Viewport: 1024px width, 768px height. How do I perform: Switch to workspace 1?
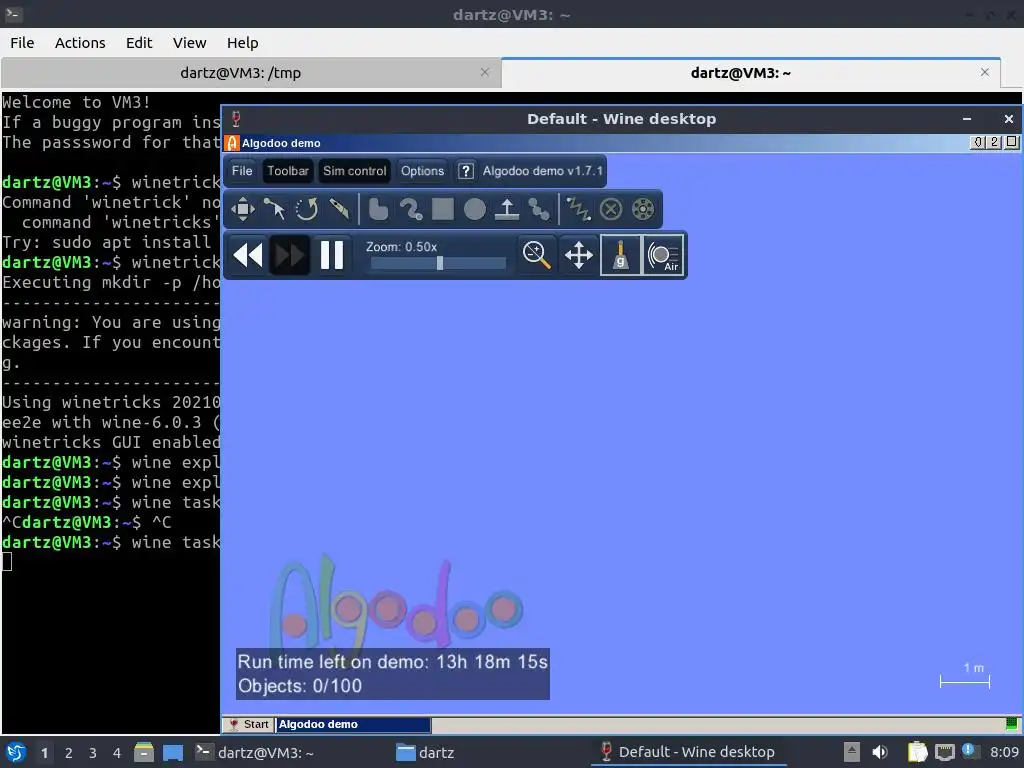coord(44,753)
